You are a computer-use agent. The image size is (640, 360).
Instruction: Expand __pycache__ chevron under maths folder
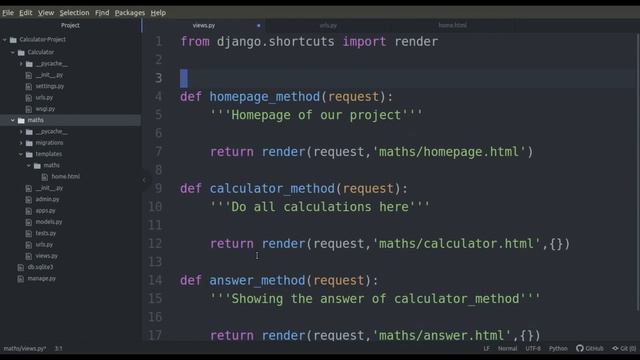point(21,131)
